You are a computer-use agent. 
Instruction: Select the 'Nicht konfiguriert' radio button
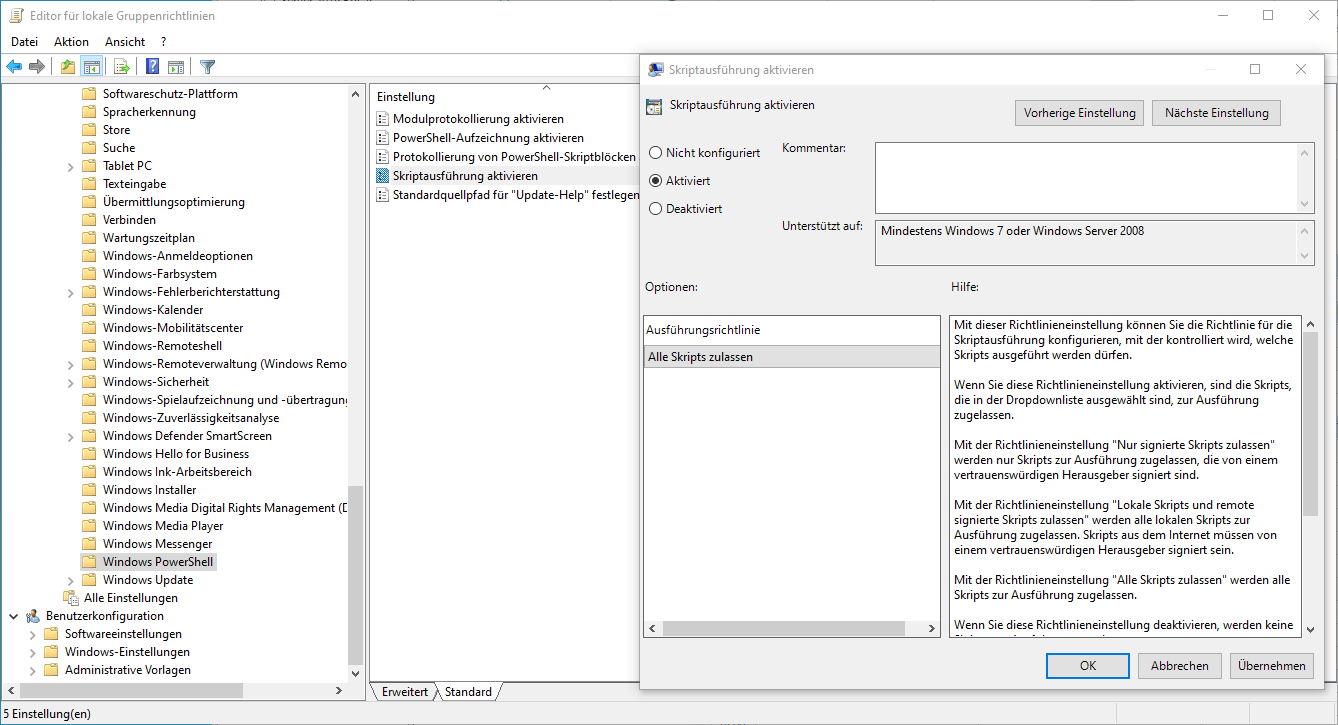coord(656,153)
